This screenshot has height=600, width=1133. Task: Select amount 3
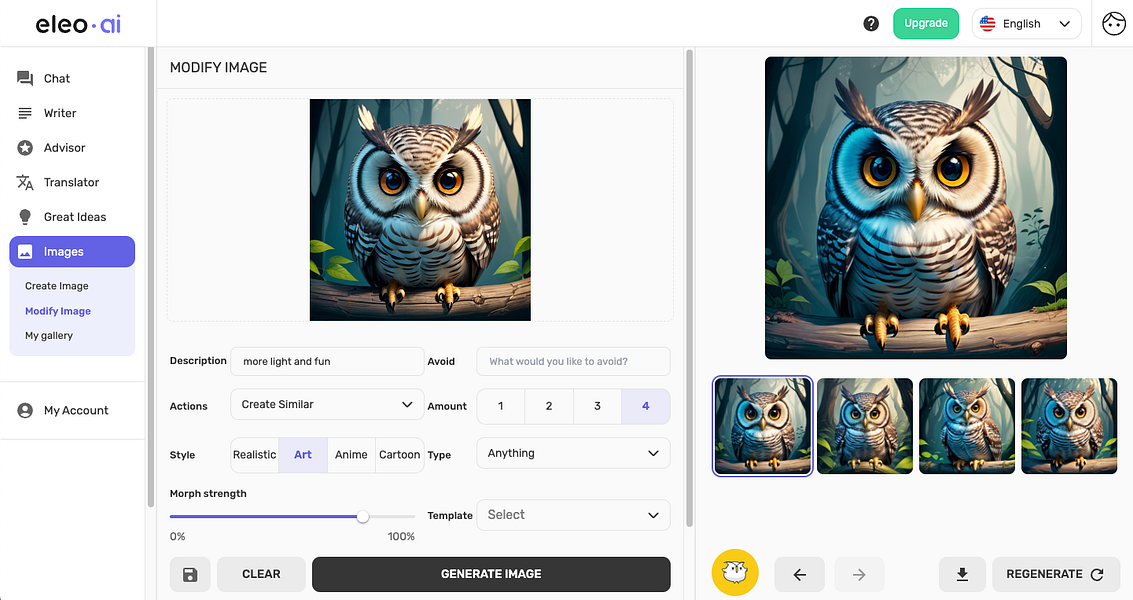[598, 406]
